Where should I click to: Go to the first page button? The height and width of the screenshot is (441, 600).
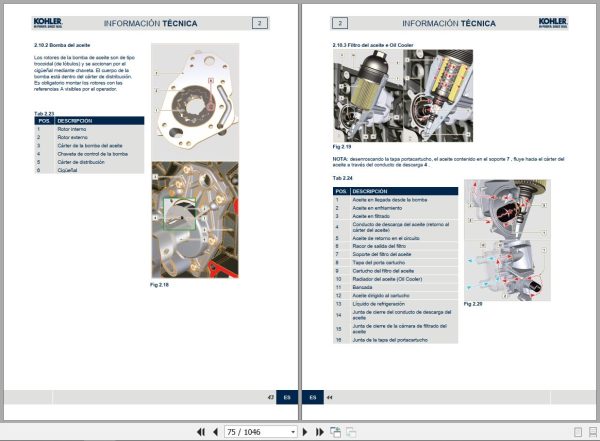point(201,432)
